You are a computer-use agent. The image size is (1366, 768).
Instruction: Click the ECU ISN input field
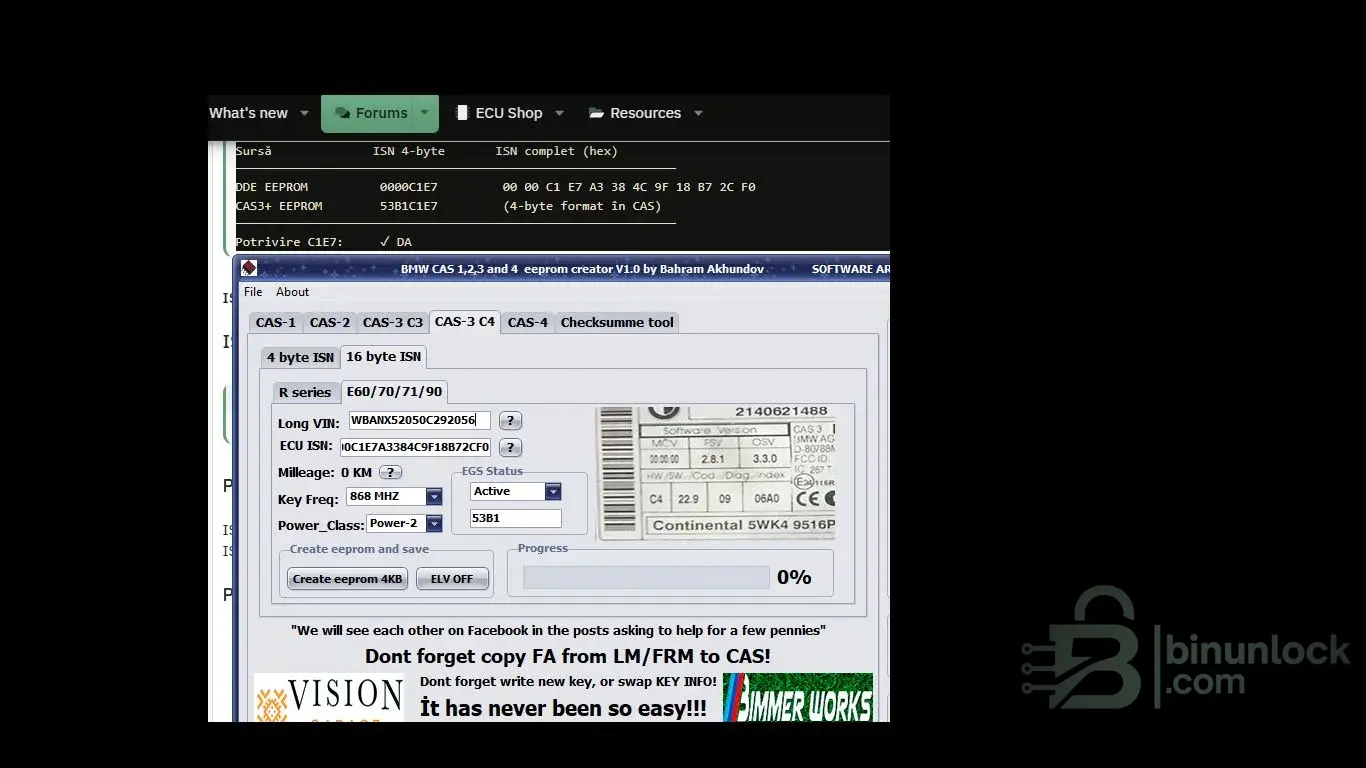416,447
